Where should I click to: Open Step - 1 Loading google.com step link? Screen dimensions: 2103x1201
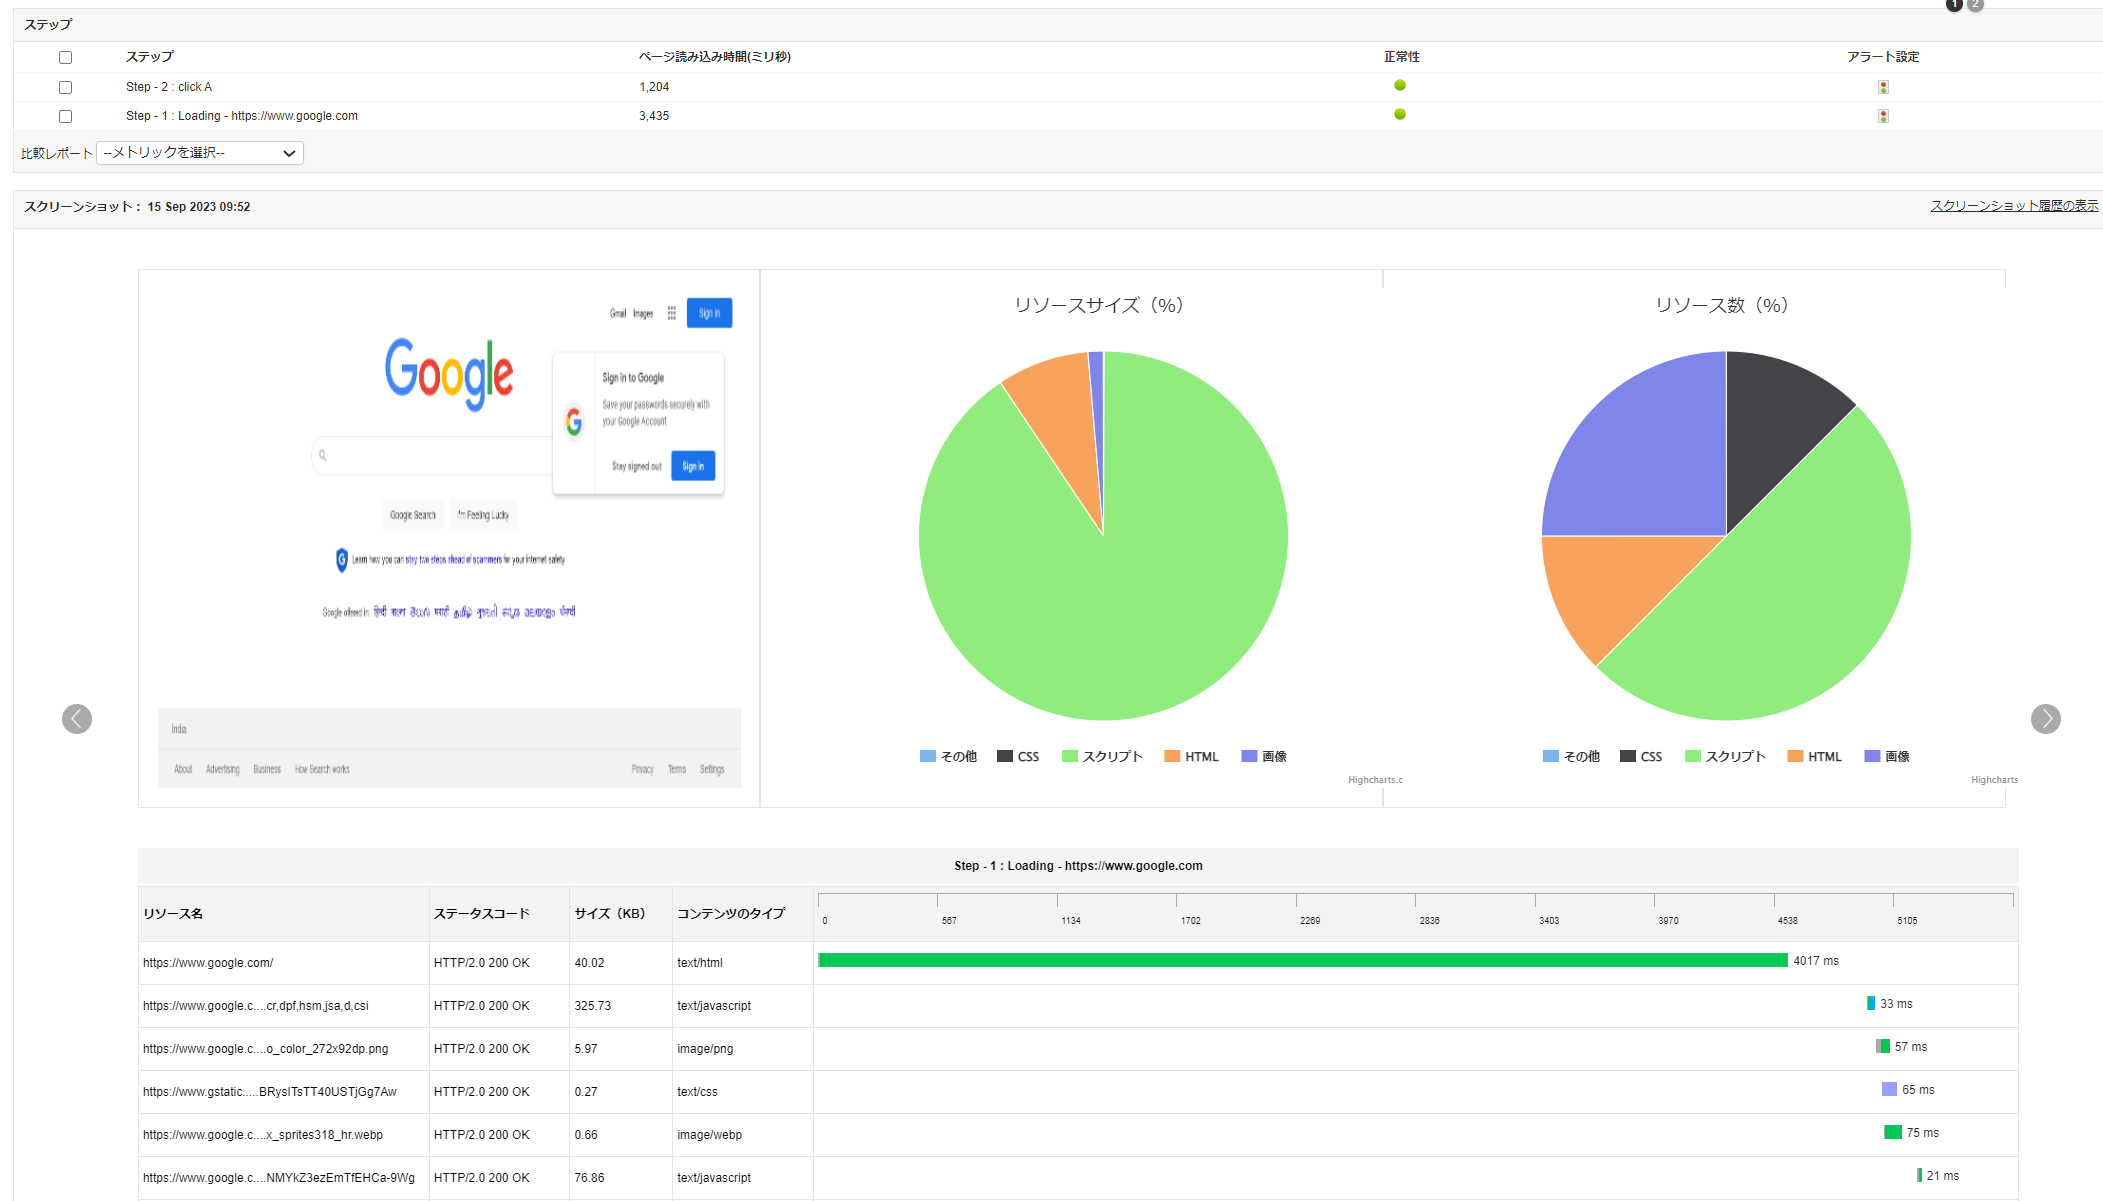(x=241, y=116)
